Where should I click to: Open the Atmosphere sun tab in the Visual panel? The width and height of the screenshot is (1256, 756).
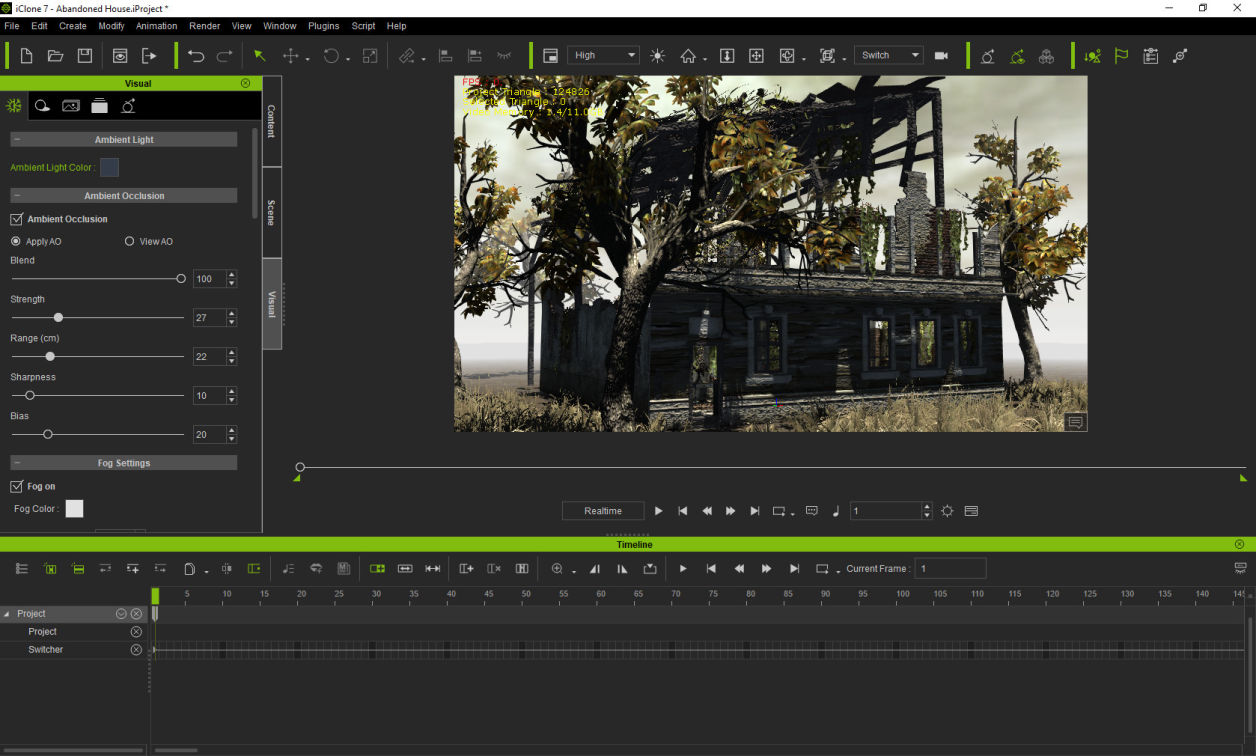click(x=14, y=105)
